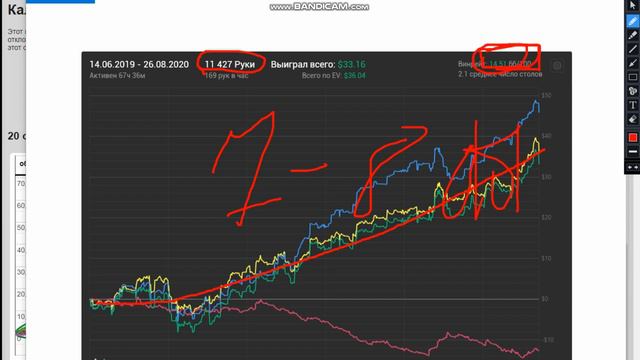Click the '11 427 Руки' hands count

230,64
